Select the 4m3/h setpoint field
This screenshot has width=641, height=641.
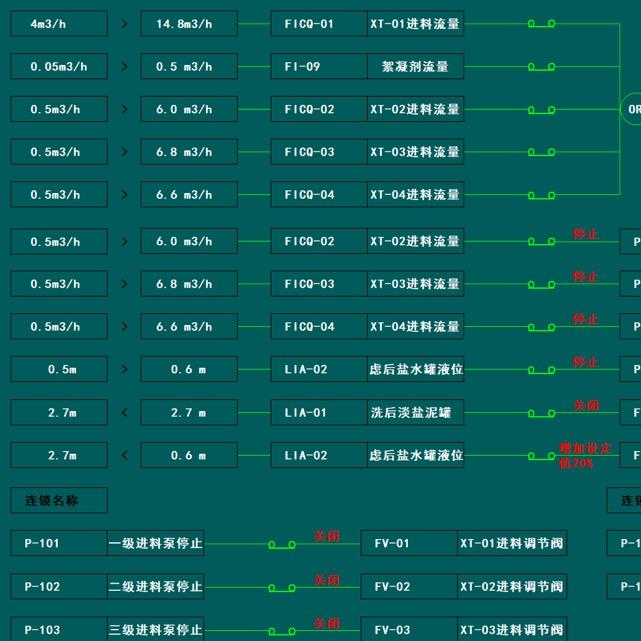(59, 24)
